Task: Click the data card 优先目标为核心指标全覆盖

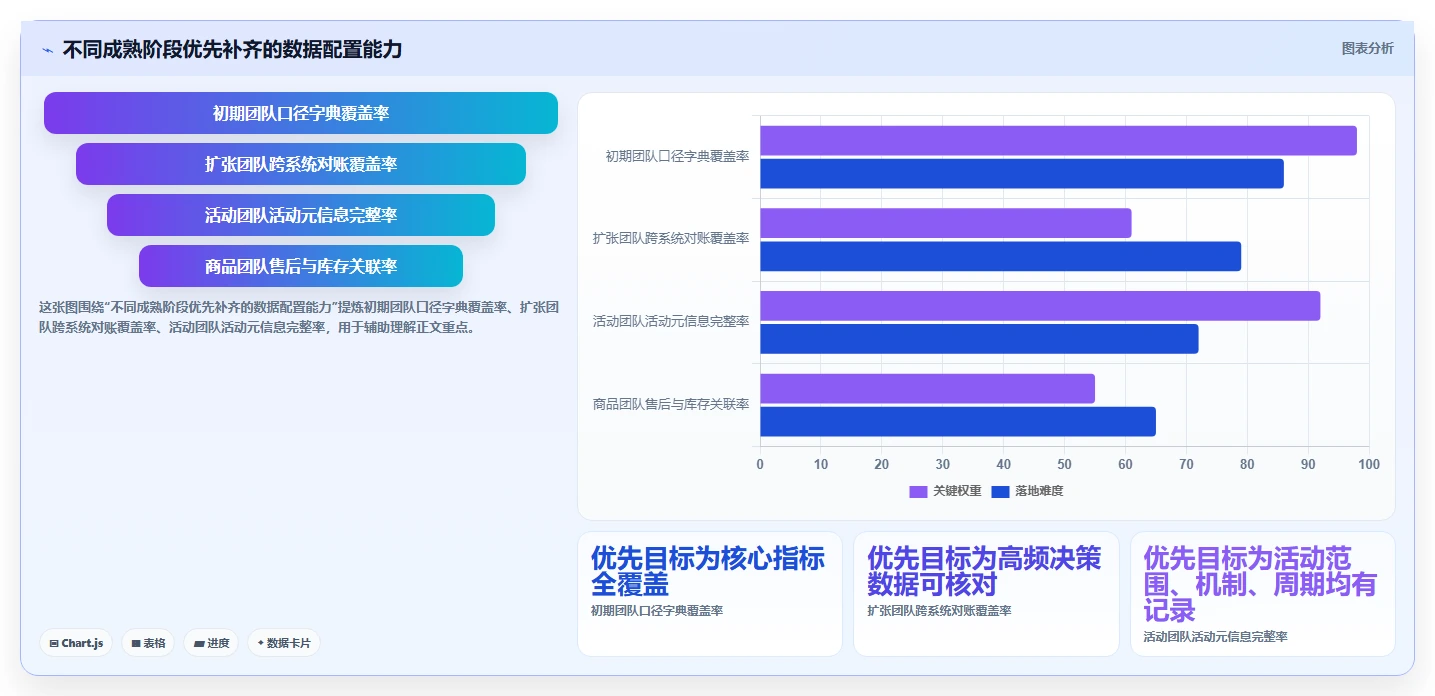Action: pos(710,594)
